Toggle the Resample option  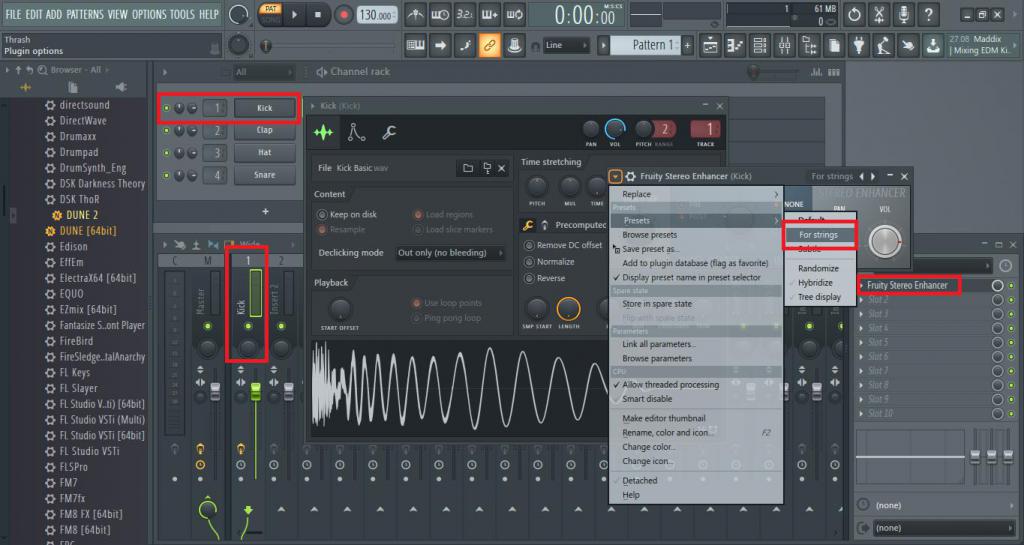(x=322, y=230)
